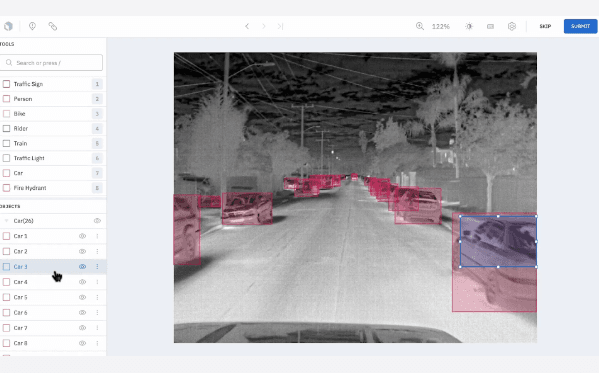Open Car 1 more options menu
Screen dimensions: 599x373
coord(97,236)
